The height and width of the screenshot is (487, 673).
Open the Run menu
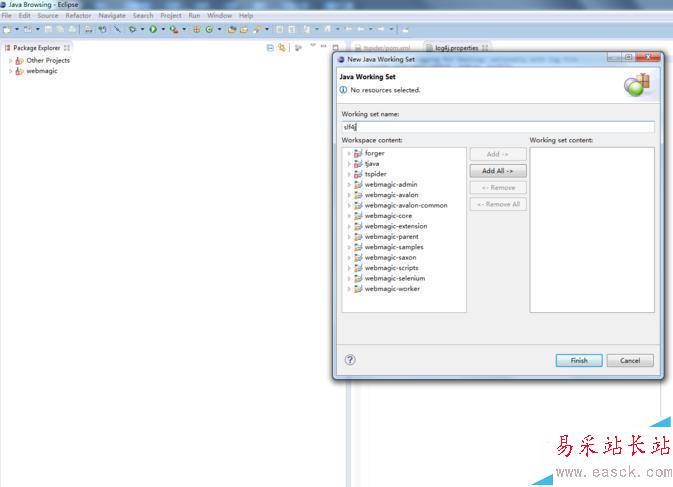pyautogui.click(x=194, y=15)
